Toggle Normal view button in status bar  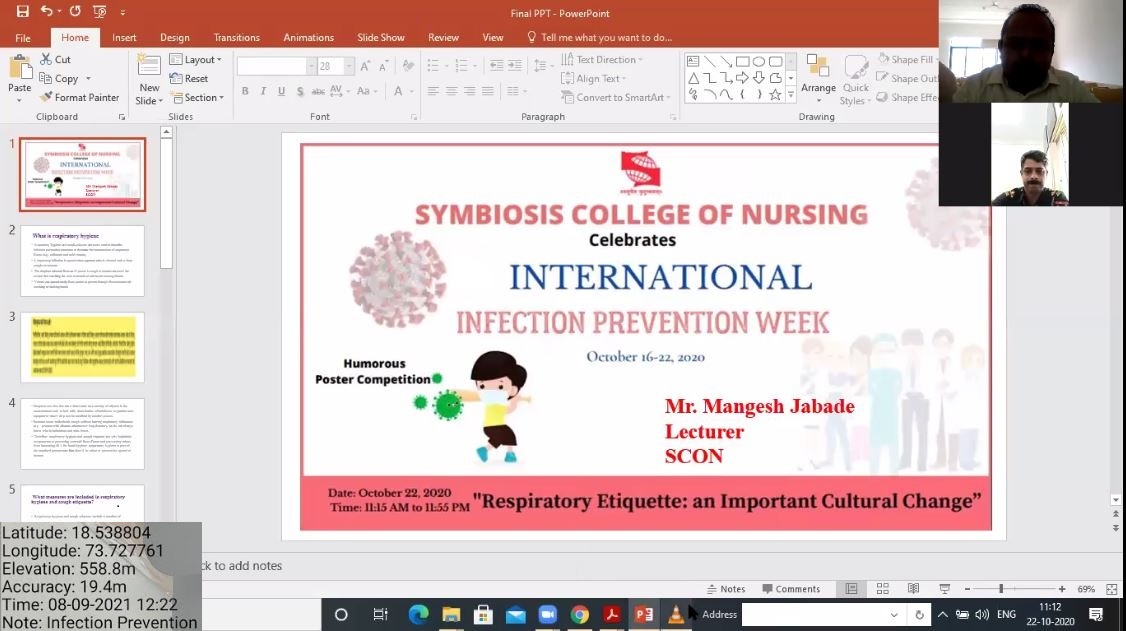[x=851, y=589]
